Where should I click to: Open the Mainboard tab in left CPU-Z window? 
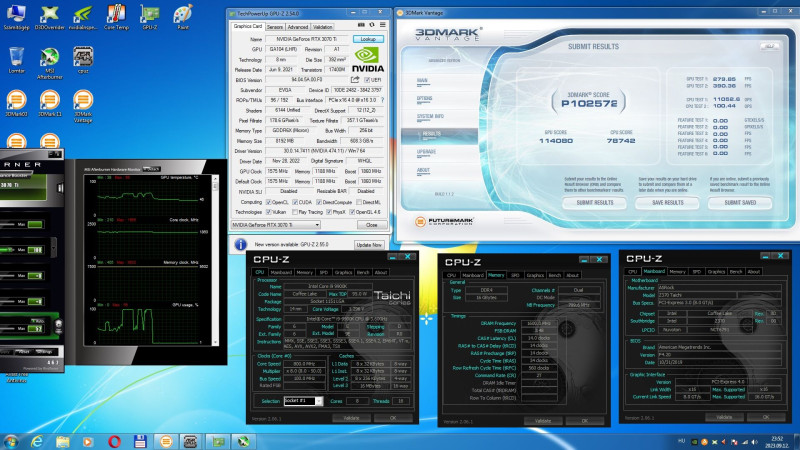[281, 272]
